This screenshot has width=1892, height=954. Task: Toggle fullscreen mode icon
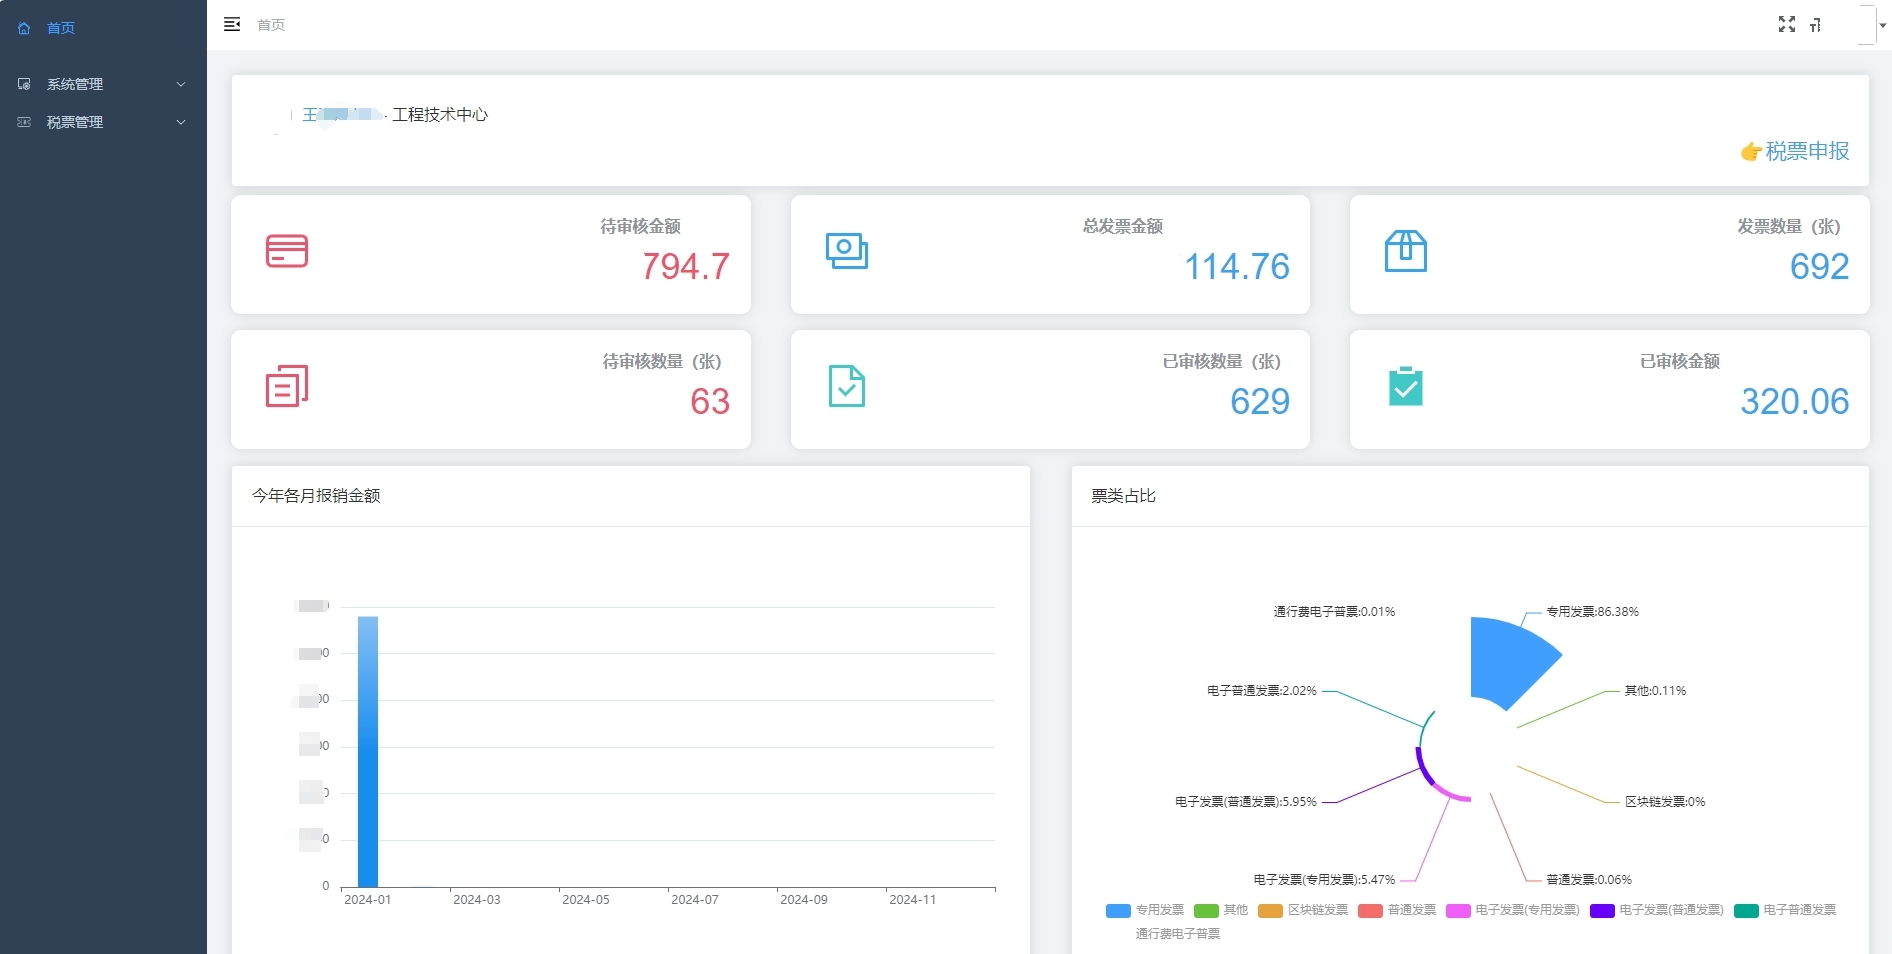pos(1787,24)
